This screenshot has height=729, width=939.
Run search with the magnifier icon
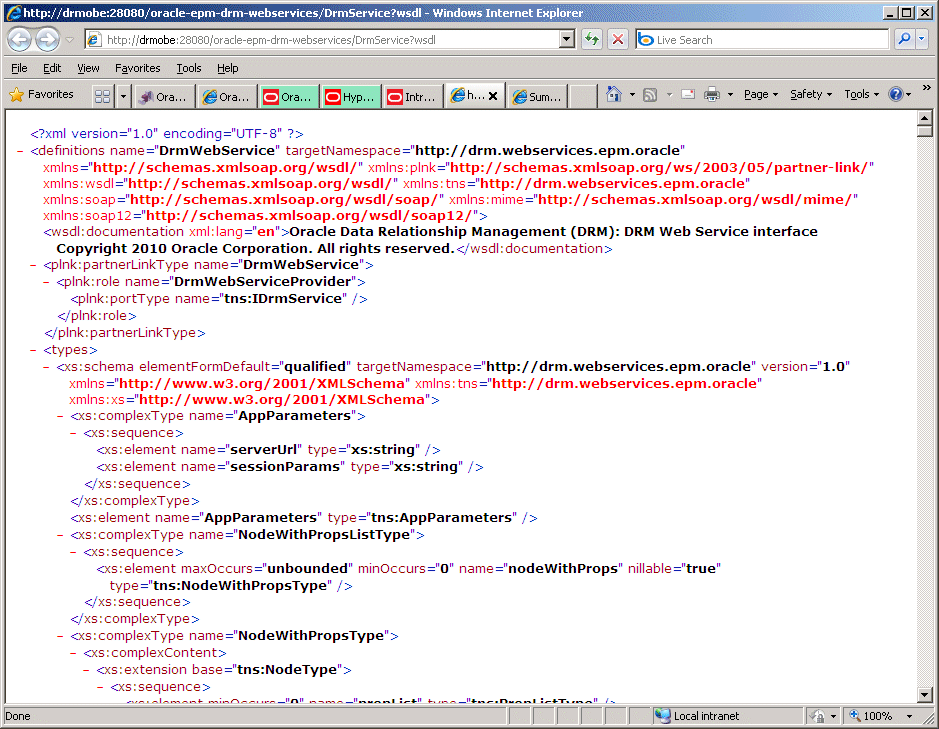904,40
